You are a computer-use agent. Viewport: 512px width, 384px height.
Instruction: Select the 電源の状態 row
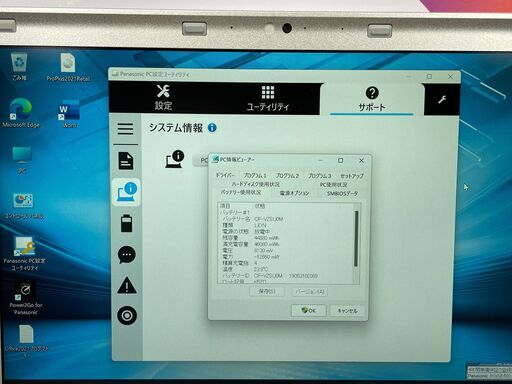pos(285,231)
